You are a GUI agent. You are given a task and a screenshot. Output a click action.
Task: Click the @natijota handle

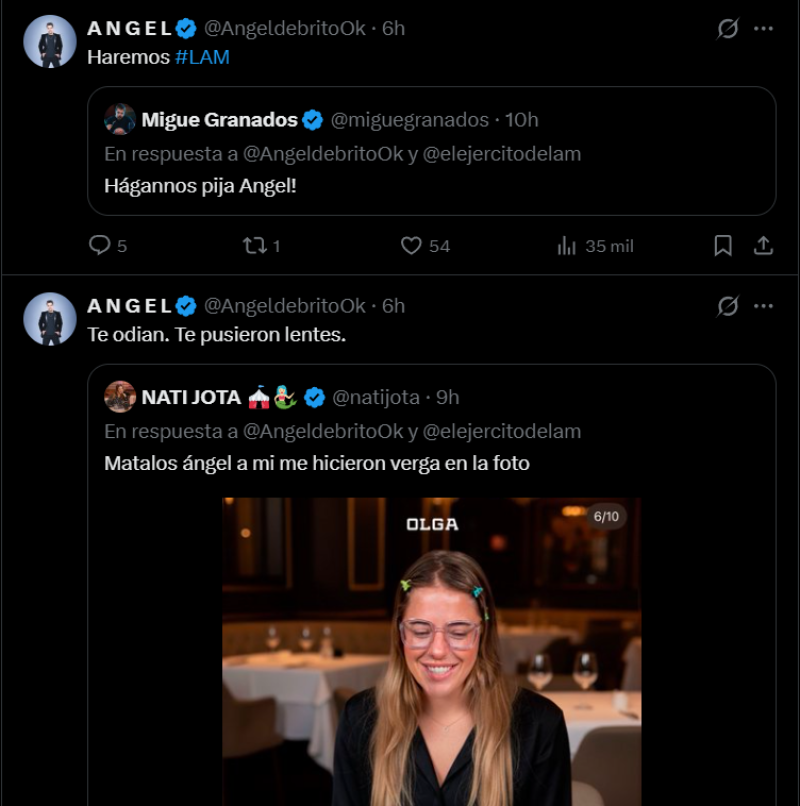click(376, 397)
